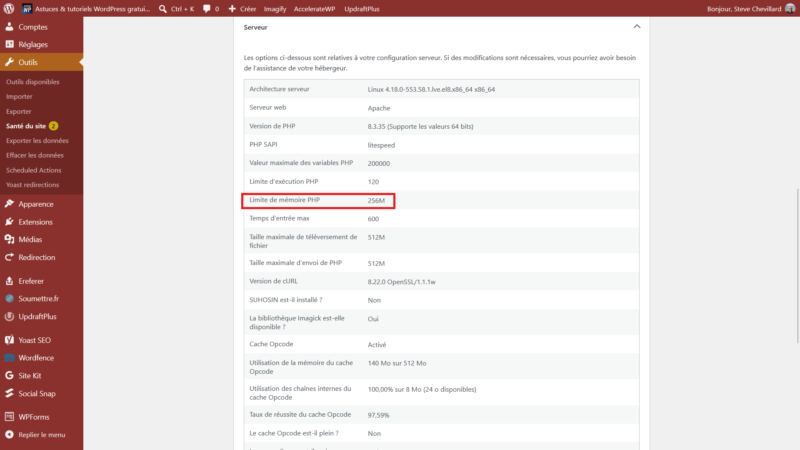Click the site home icon in admin bar
Image resolution: width=800 pixels, height=450 pixels.
(27, 9)
